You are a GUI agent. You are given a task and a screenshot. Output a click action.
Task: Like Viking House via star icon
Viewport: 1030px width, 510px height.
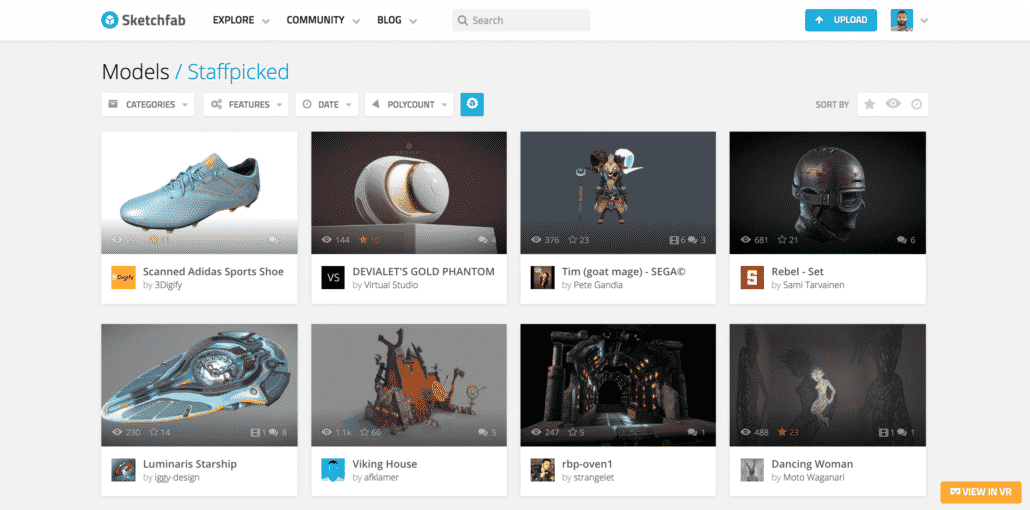click(x=363, y=432)
